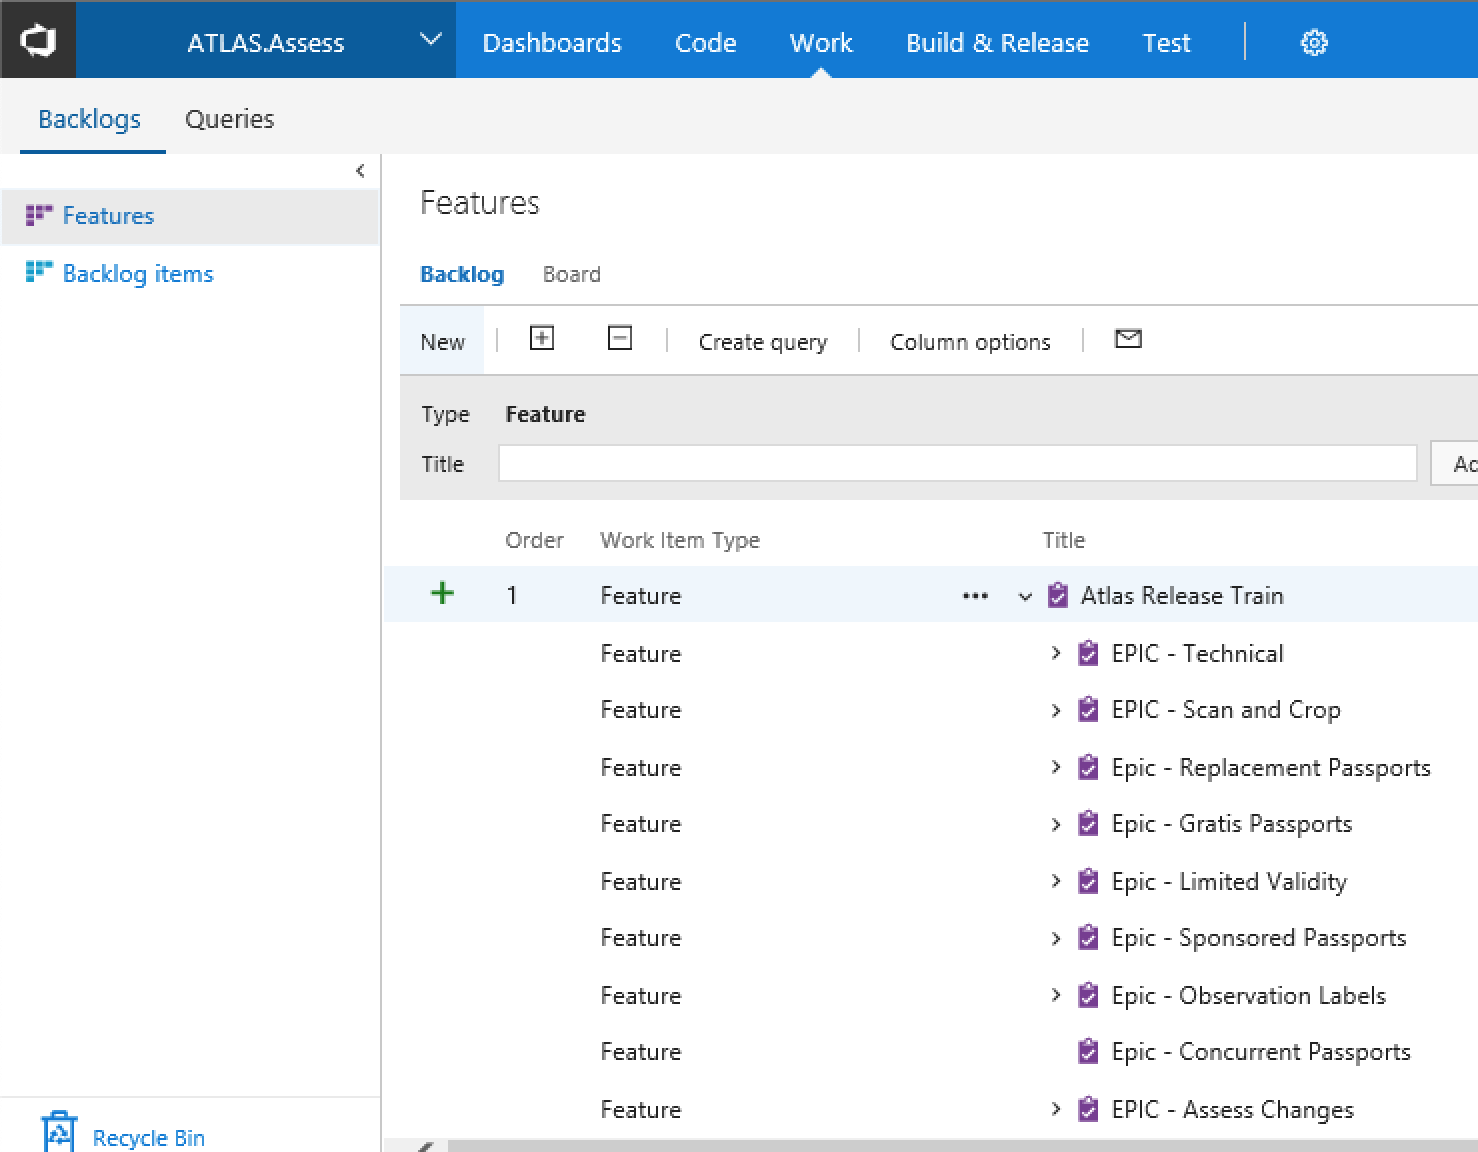1478x1152 pixels.
Task: Open the Work hub
Action: click(821, 43)
